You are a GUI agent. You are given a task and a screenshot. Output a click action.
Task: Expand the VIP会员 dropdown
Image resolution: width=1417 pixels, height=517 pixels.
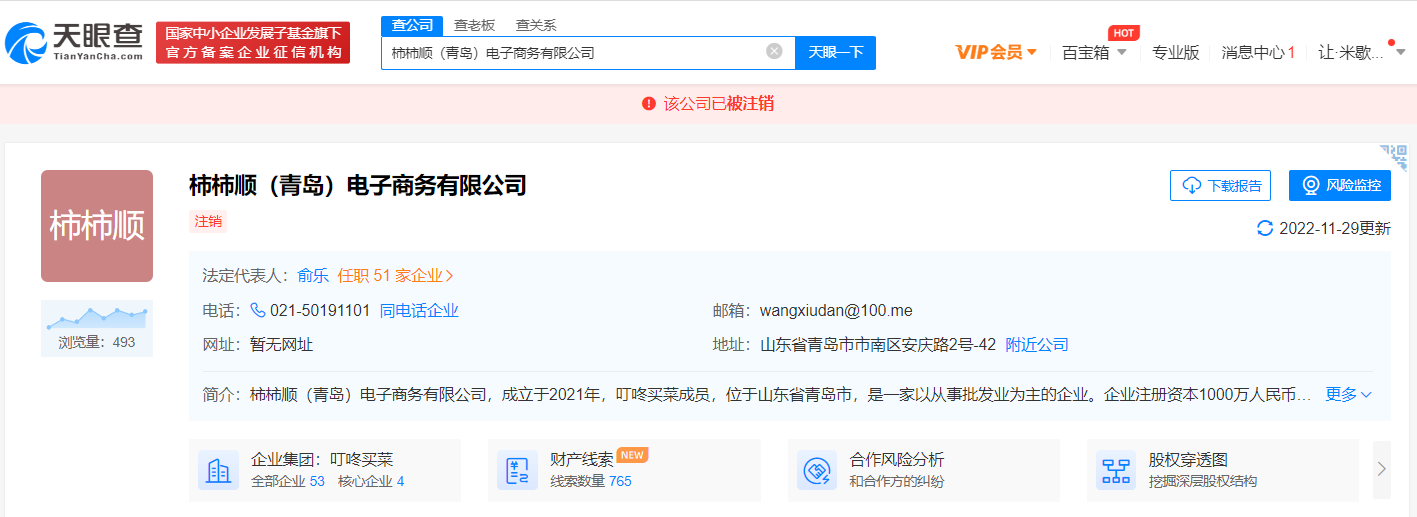tap(996, 52)
